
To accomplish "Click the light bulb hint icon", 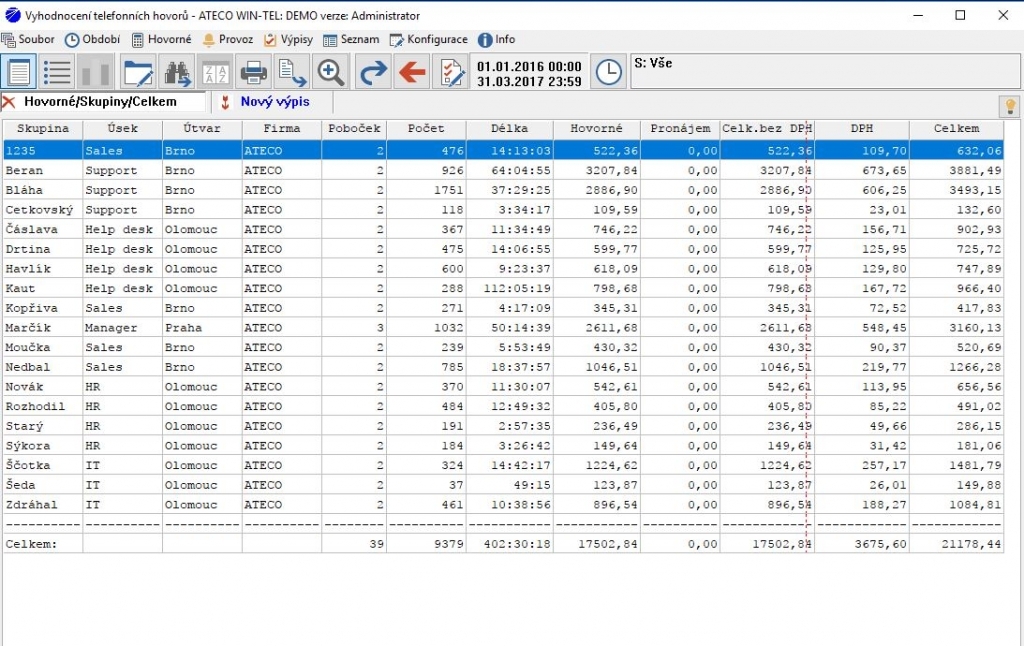I will [1010, 106].
